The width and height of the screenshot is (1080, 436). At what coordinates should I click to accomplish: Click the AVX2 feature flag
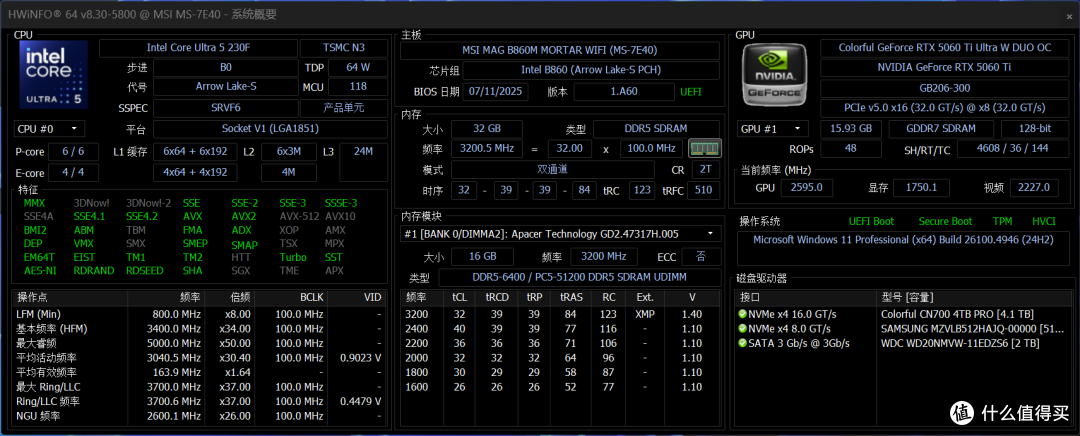(244, 216)
